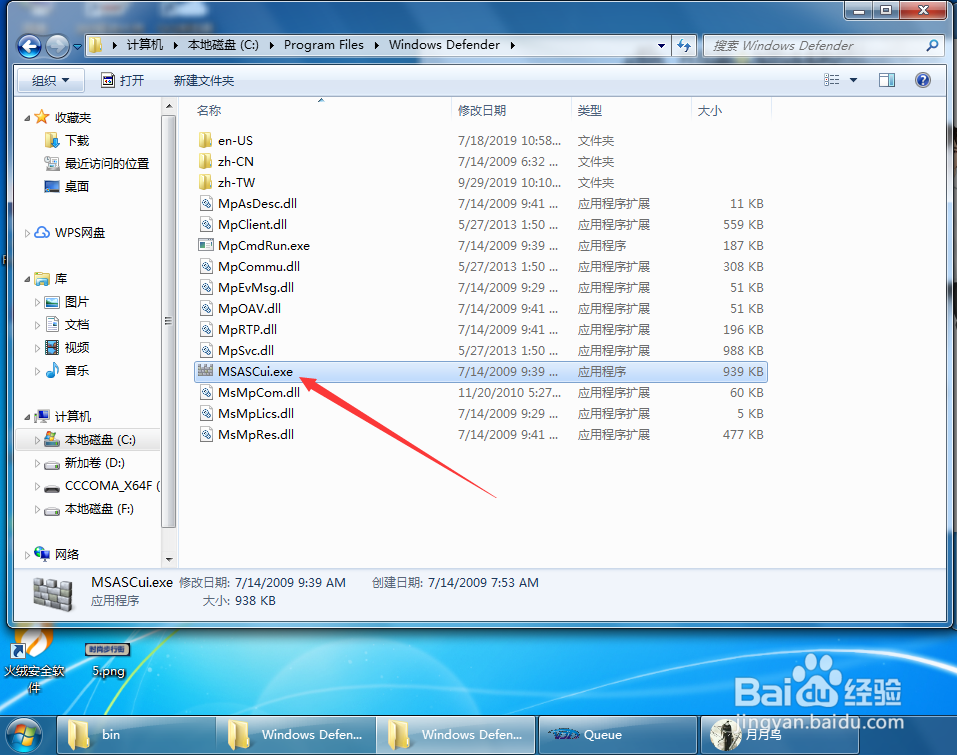Collapse the 库 tree section
957x755 pixels.
(27, 280)
